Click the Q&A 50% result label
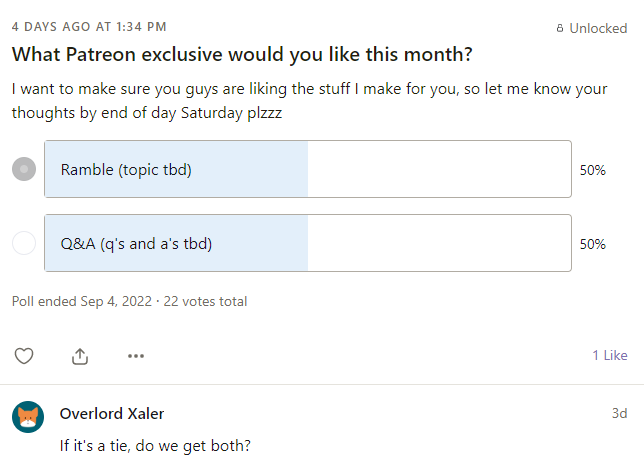 coord(593,244)
